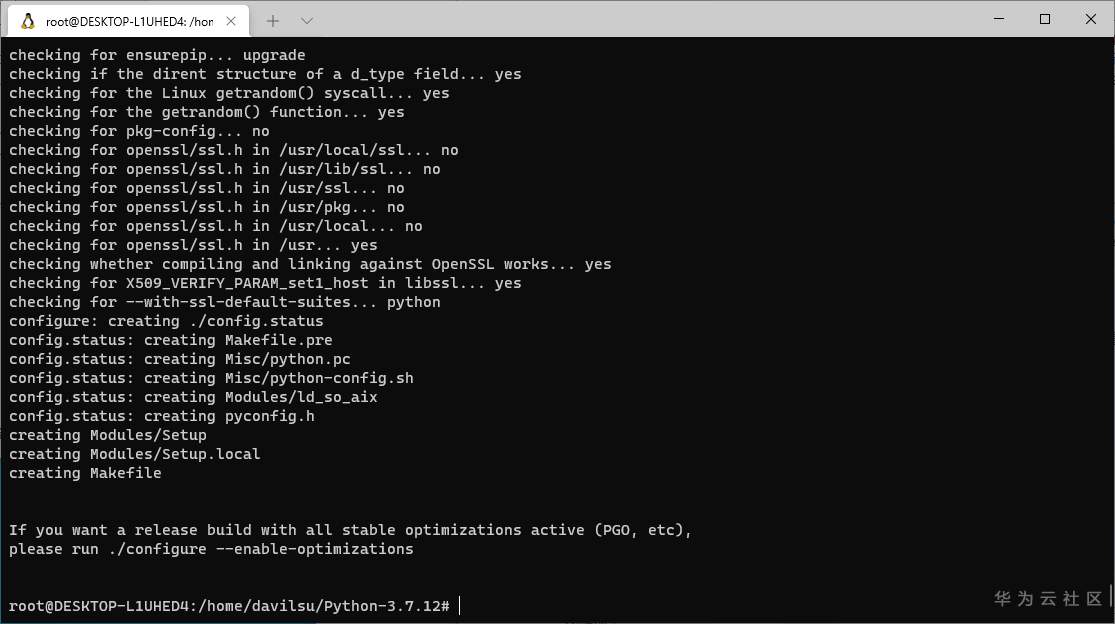
Task: Focus the cursor at the Python-3.7.12# prompt
Action: [459, 606]
